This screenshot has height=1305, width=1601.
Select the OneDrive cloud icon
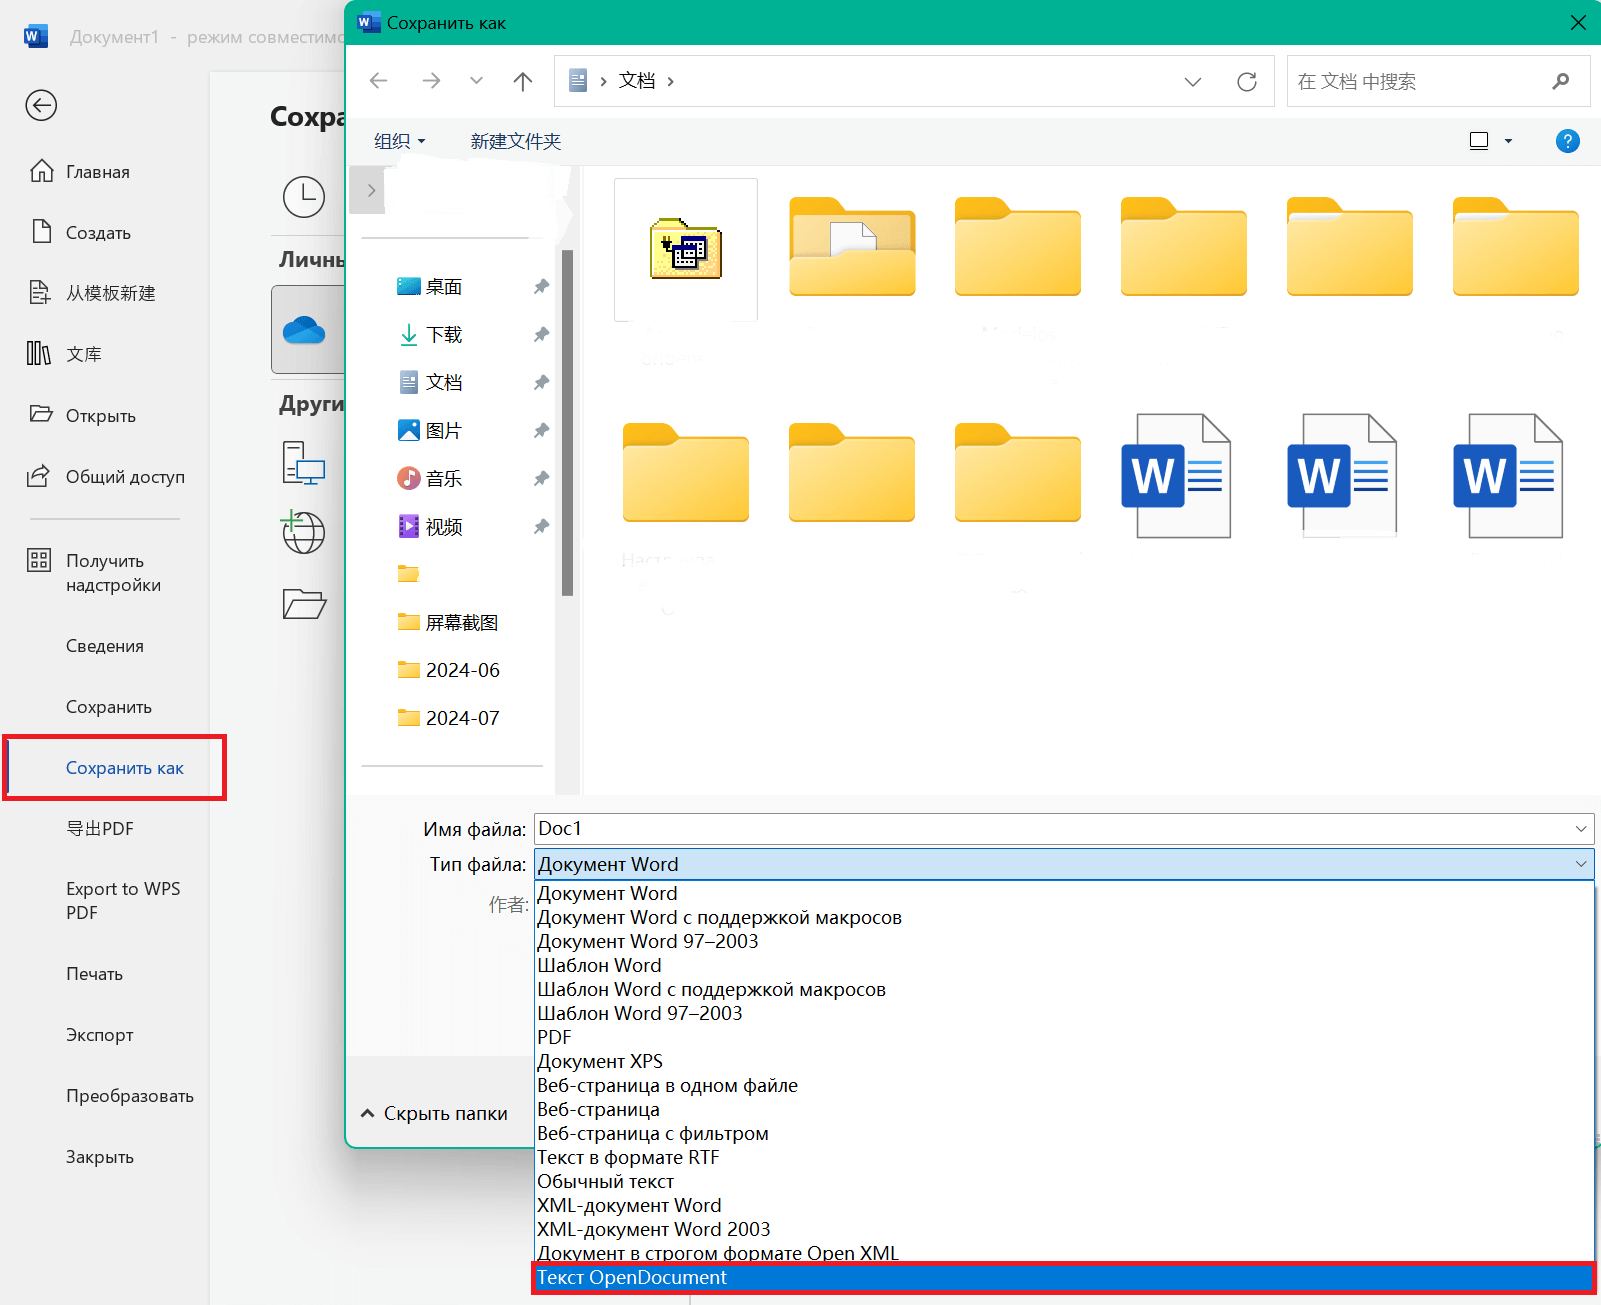[x=306, y=330]
